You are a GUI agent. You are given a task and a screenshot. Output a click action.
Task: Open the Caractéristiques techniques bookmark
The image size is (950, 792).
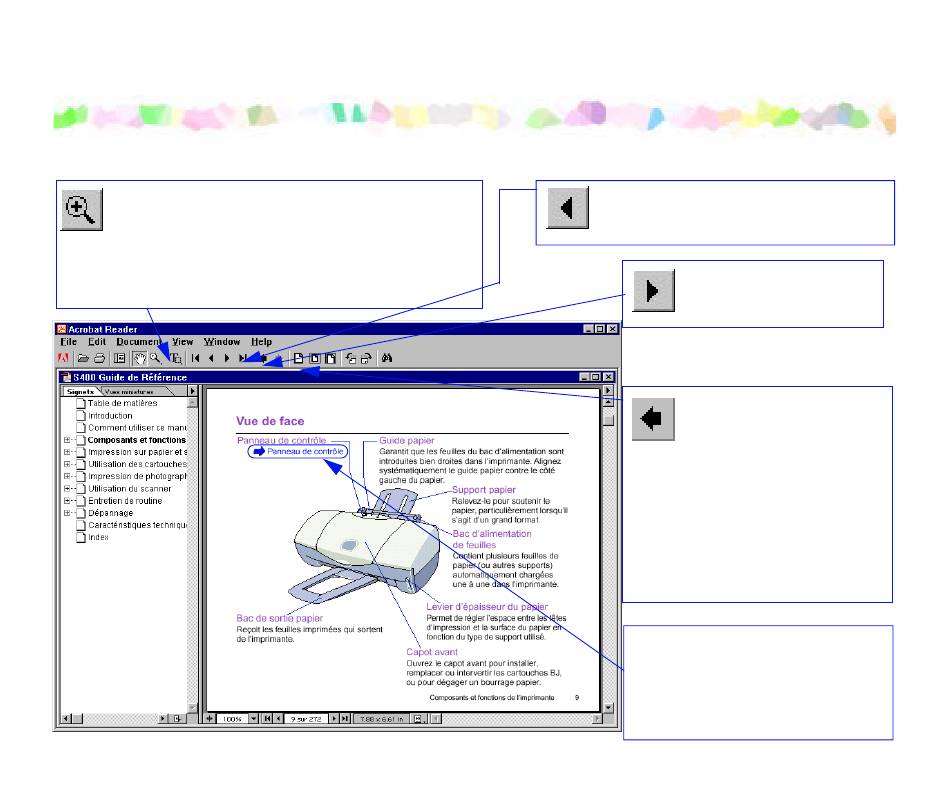[x=138, y=525]
